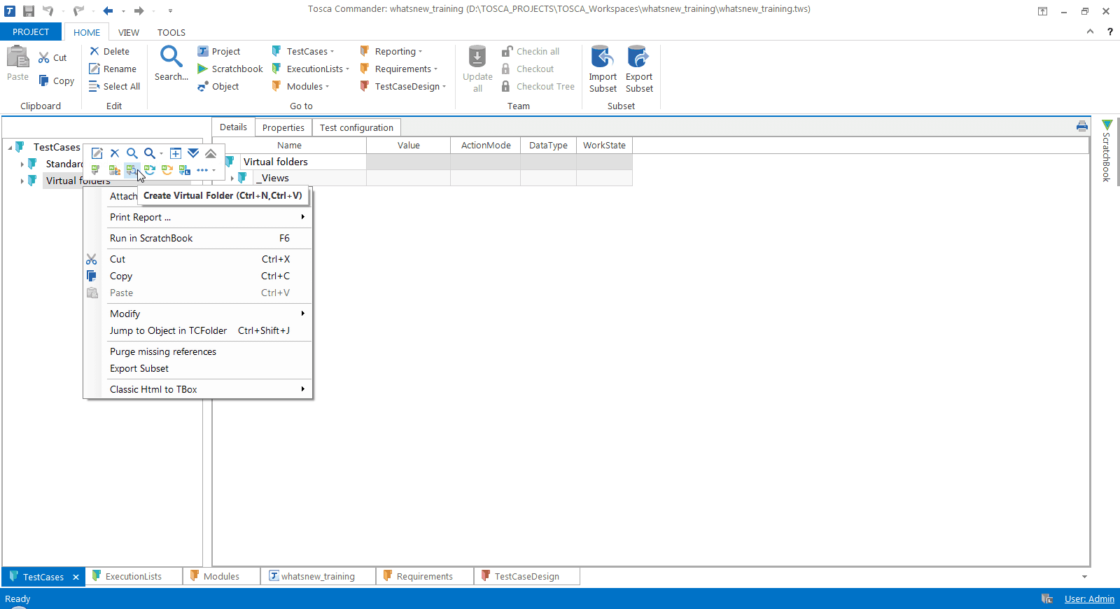Image resolution: width=1120 pixels, height=609 pixels.
Task: Switch to the Properties tab
Action: [x=283, y=128]
